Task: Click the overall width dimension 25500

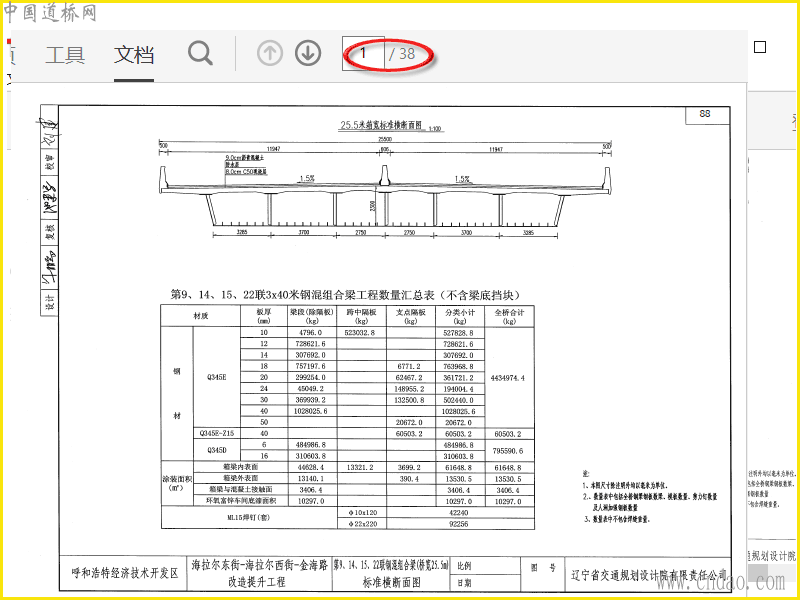Action: click(x=385, y=139)
